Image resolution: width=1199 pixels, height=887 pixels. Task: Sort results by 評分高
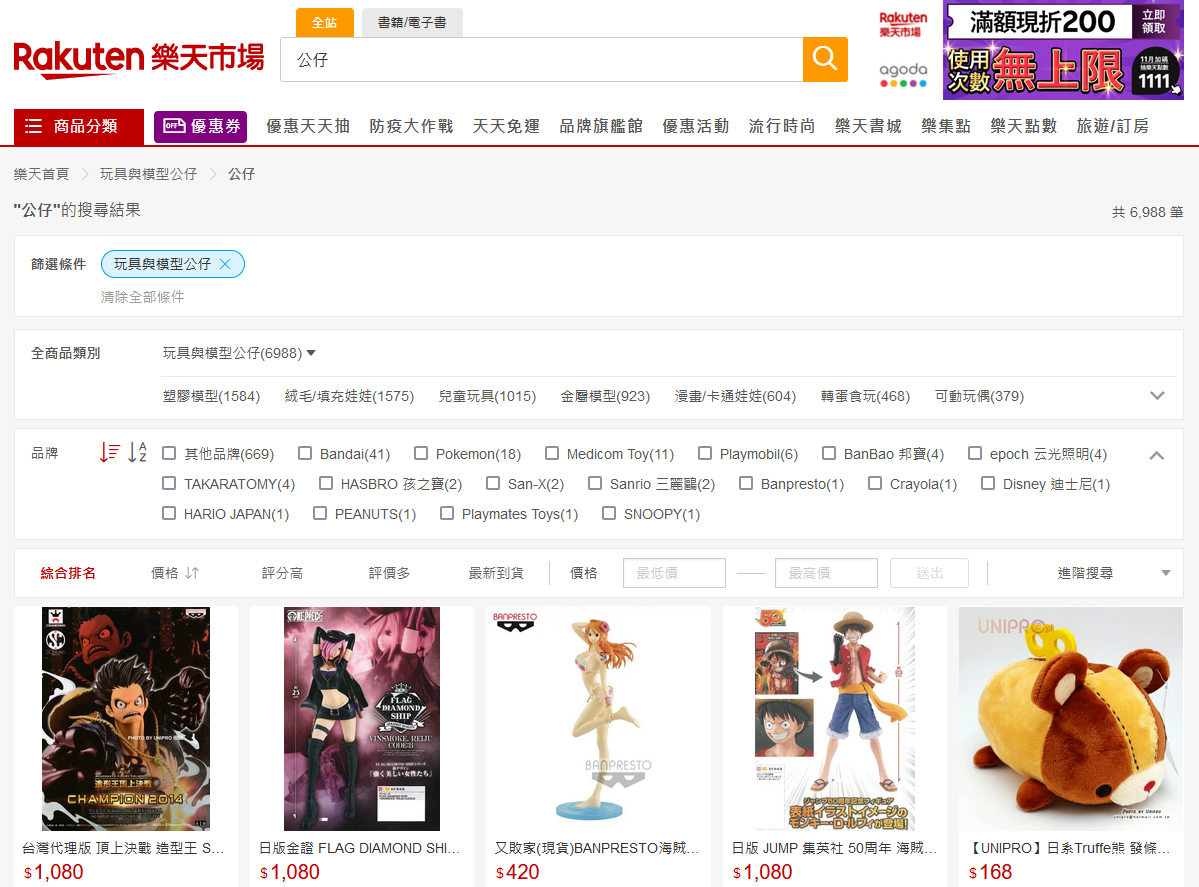click(282, 573)
